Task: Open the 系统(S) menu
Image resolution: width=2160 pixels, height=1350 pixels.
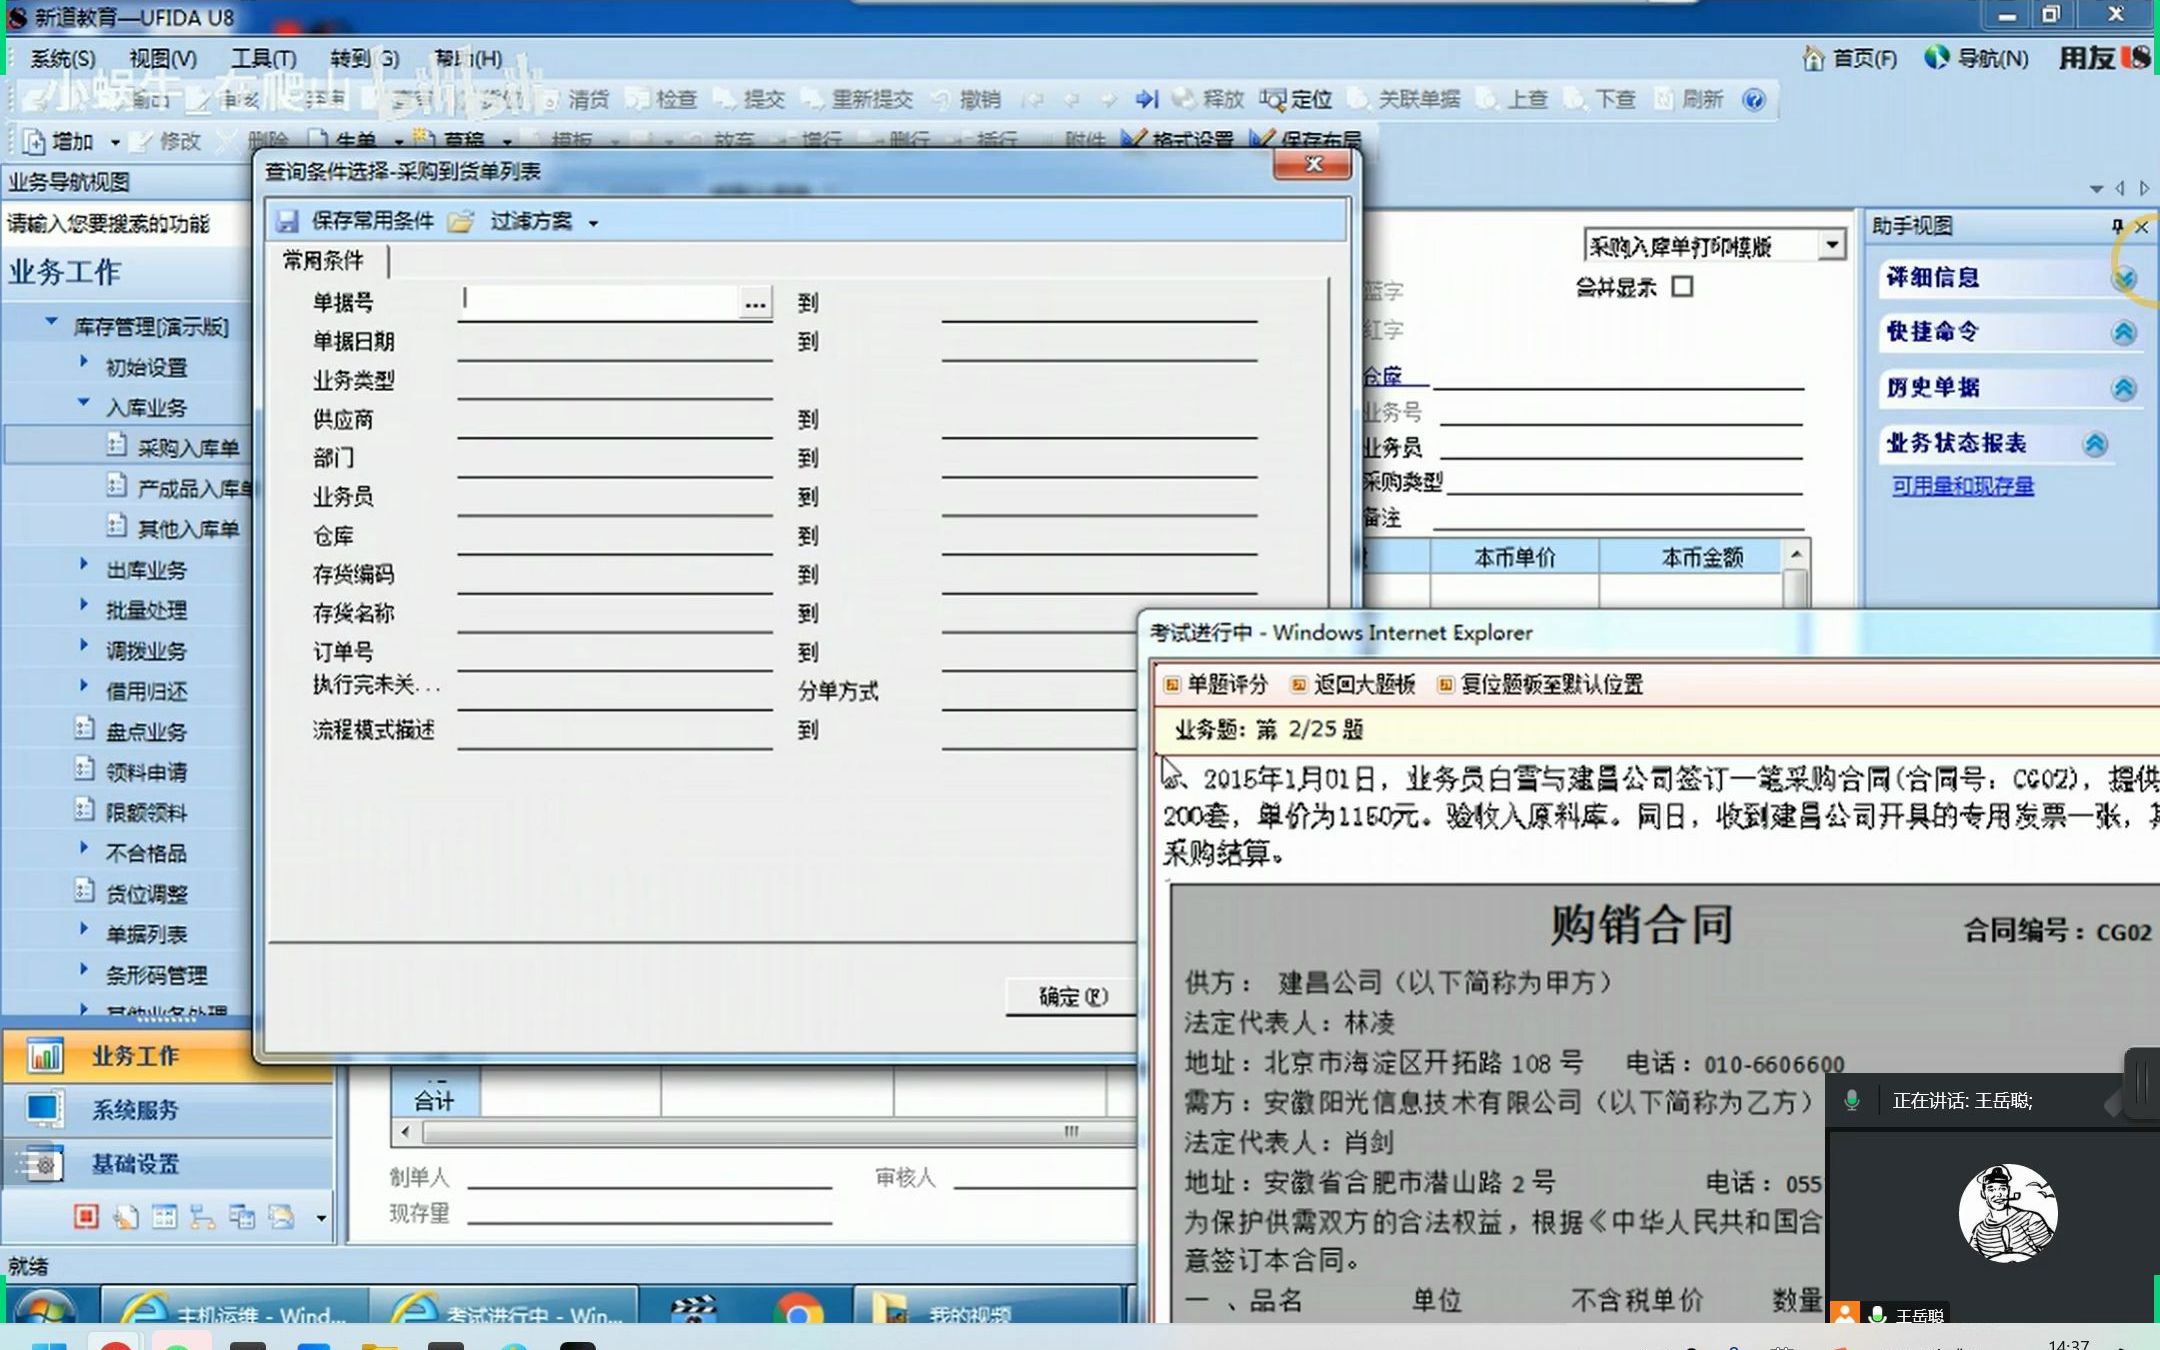Action: (x=62, y=59)
